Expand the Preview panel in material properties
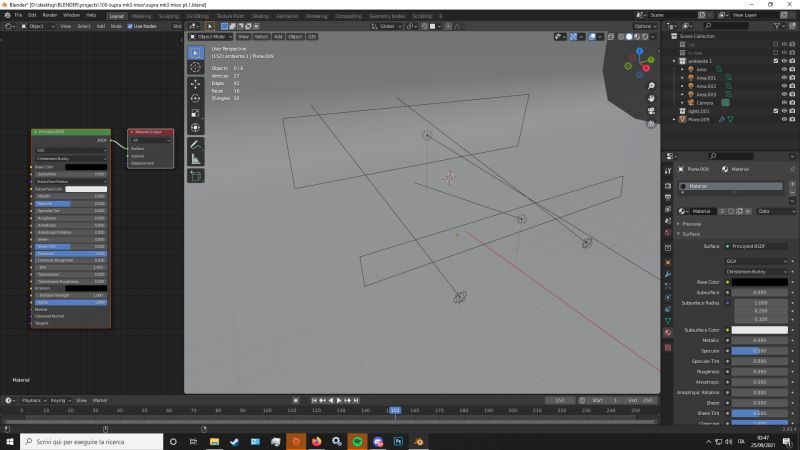The width and height of the screenshot is (800, 450). (691, 224)
